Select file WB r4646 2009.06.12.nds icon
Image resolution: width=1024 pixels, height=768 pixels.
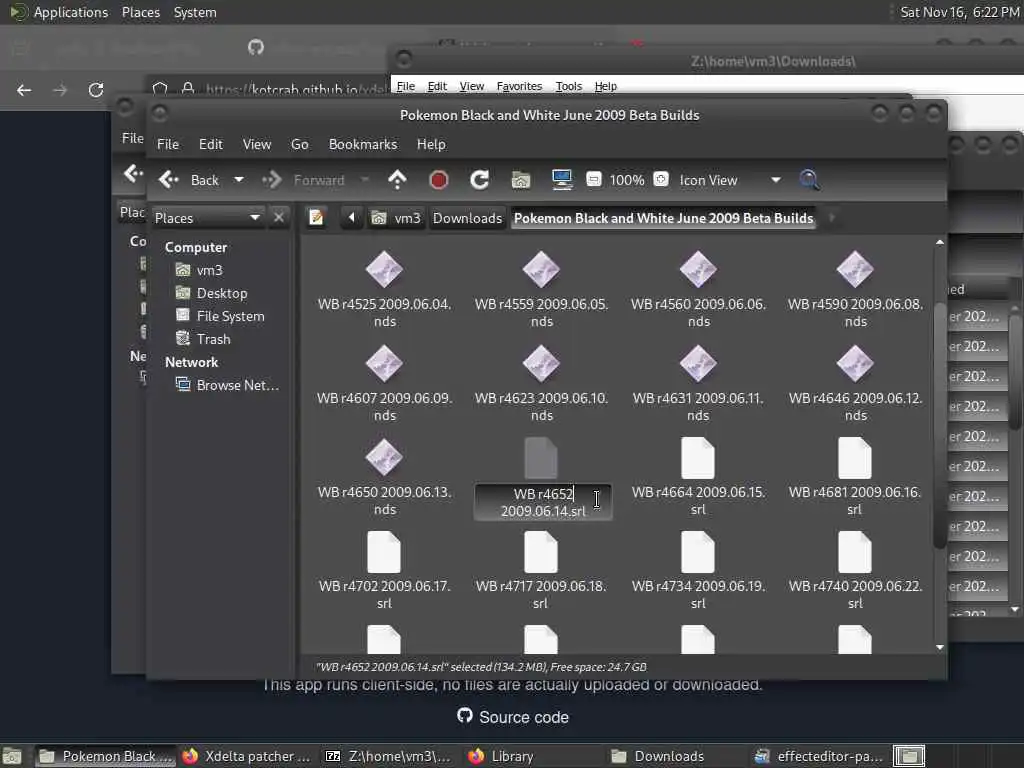(855, 362)
